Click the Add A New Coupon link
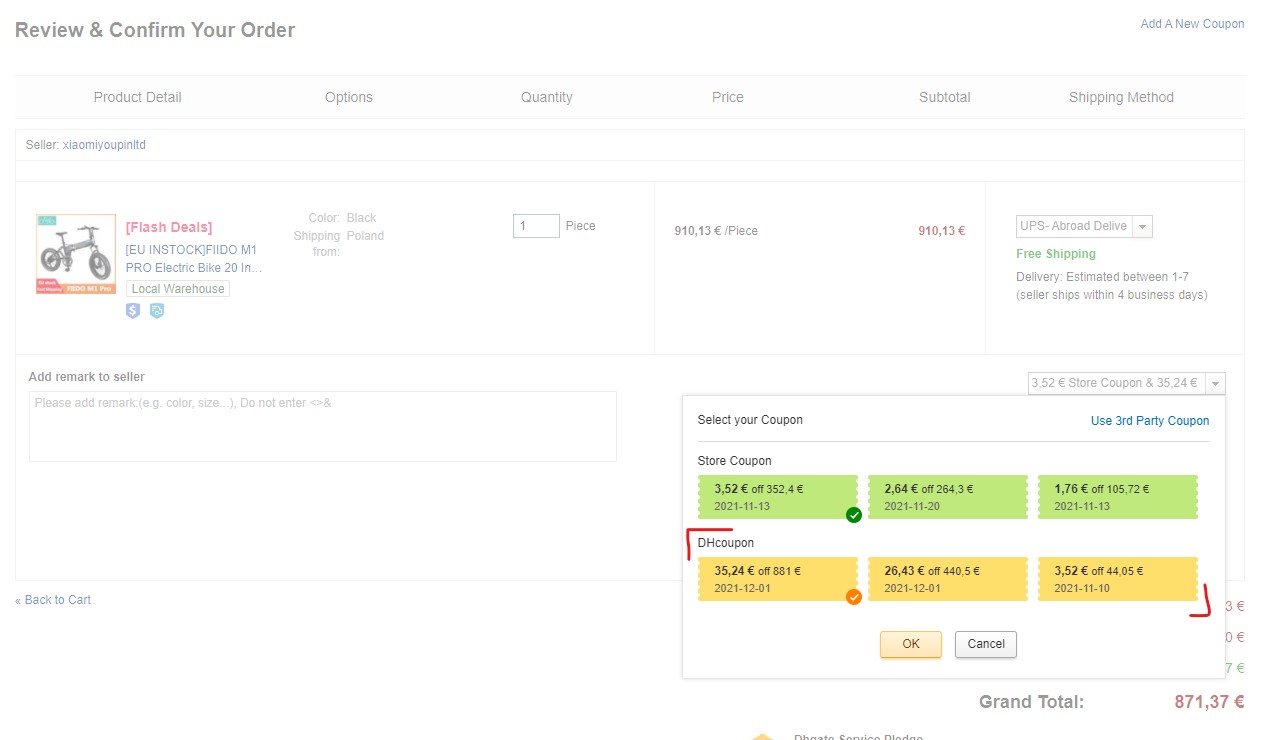This screenshot has height=740, width=1262. pyautogui.click(x=1192, y=24)
